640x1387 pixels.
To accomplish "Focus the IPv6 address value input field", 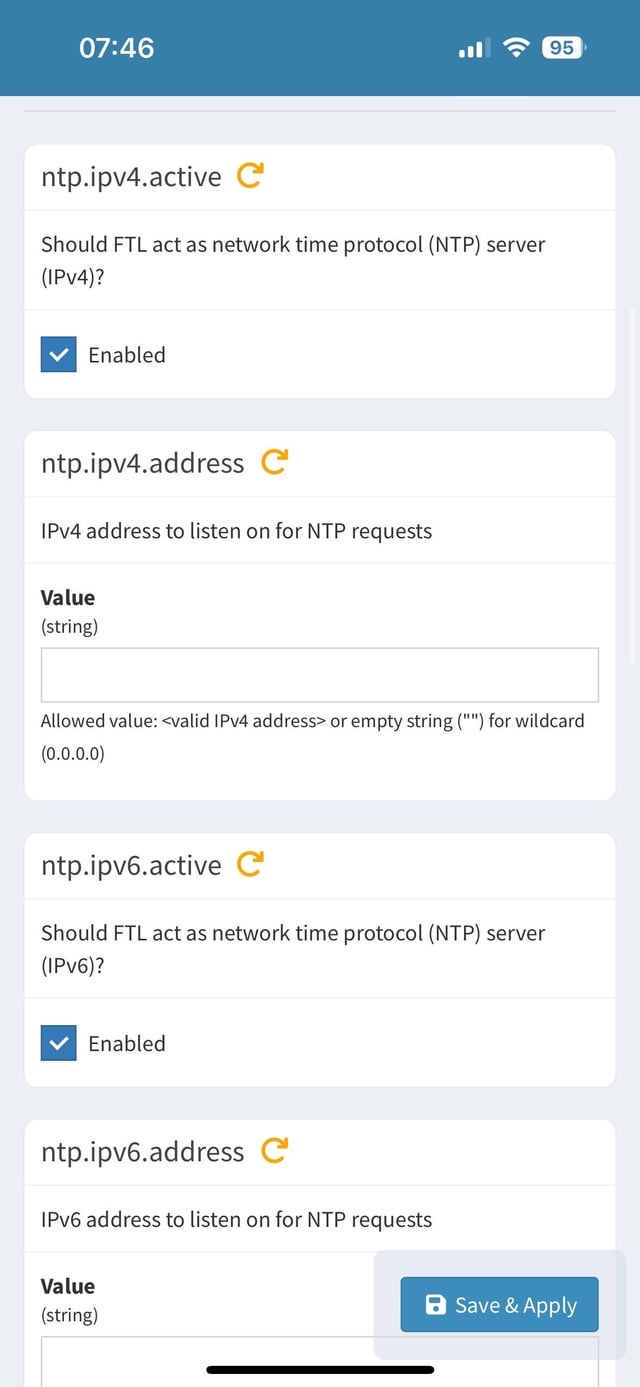I will click(x=320, y=1361).
